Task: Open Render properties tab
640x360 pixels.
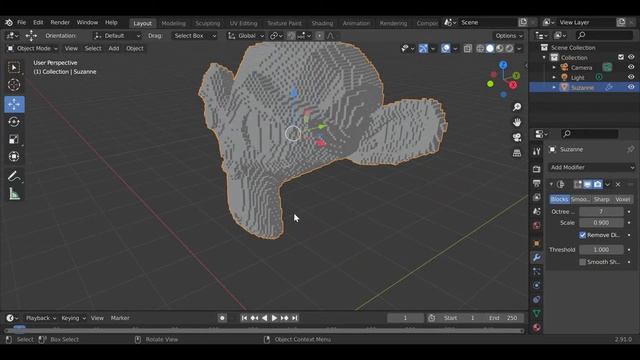Action: click(x=536, y=169)
